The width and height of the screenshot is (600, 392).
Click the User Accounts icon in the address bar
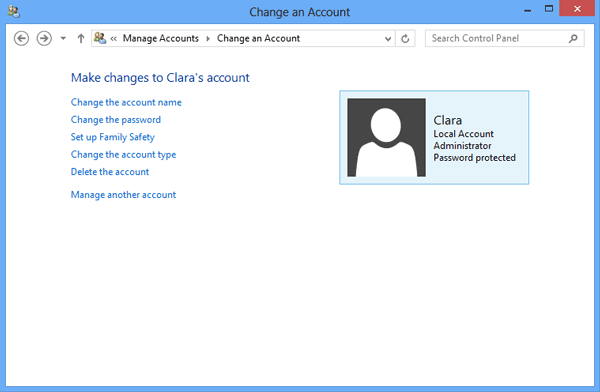click(x=100, y=38)
